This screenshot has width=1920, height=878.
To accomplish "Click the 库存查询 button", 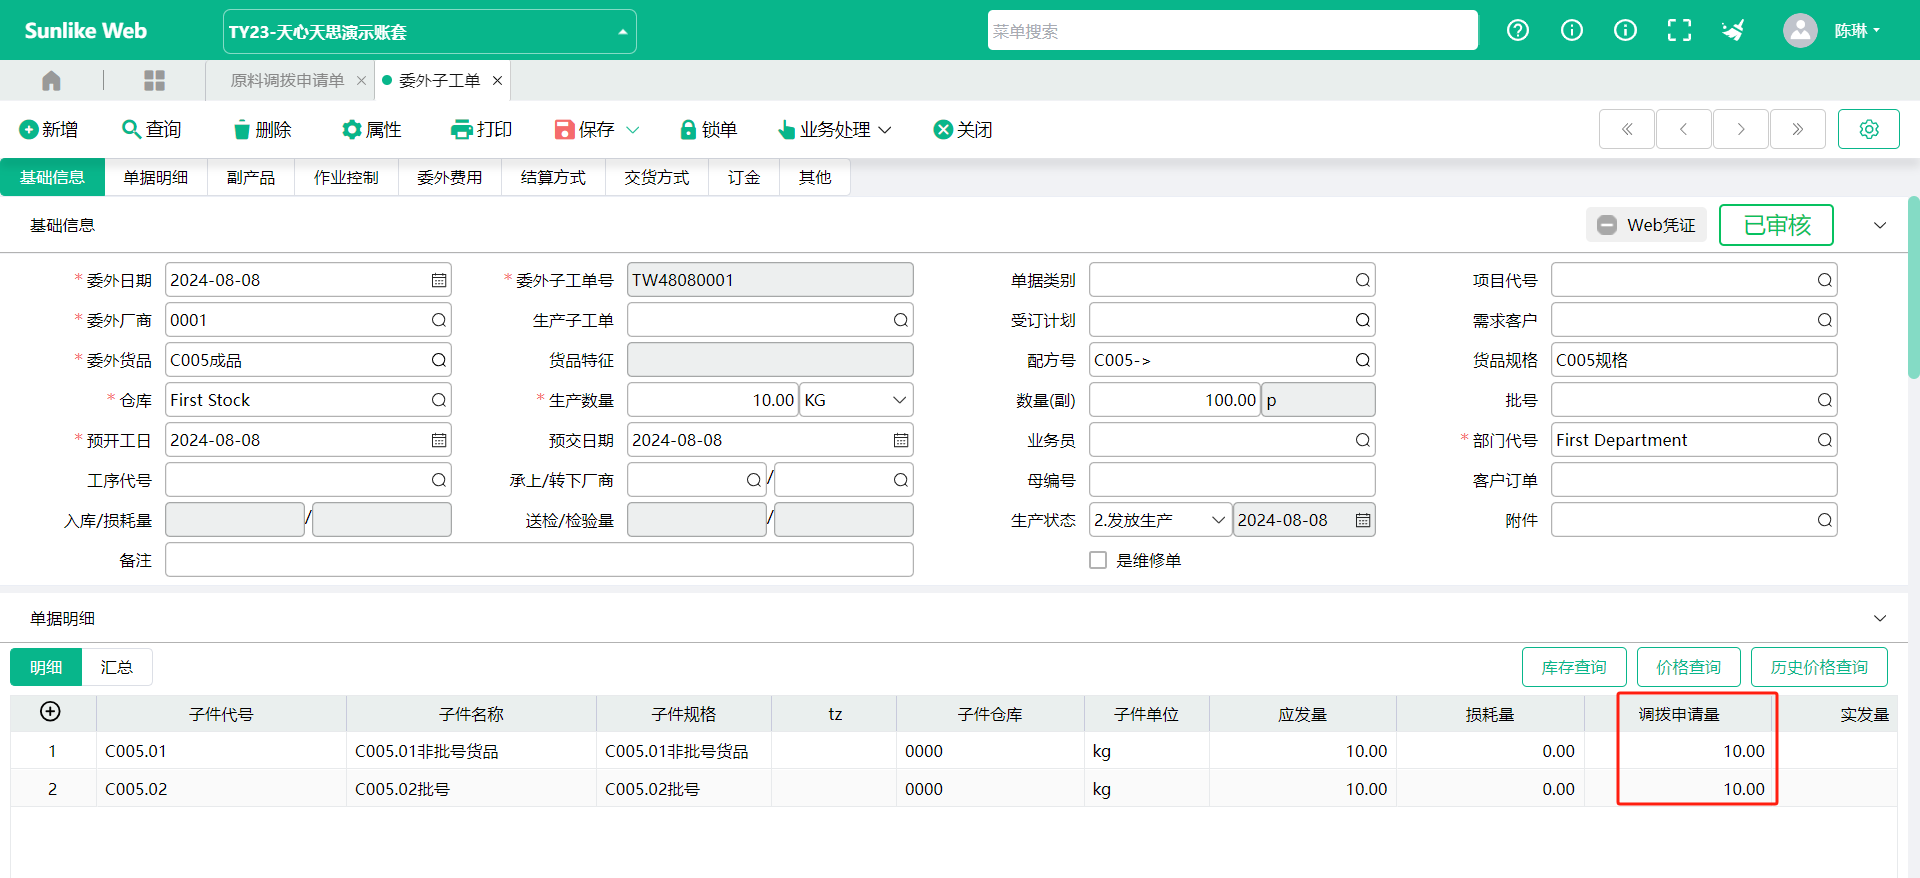I will (1573, 667).
